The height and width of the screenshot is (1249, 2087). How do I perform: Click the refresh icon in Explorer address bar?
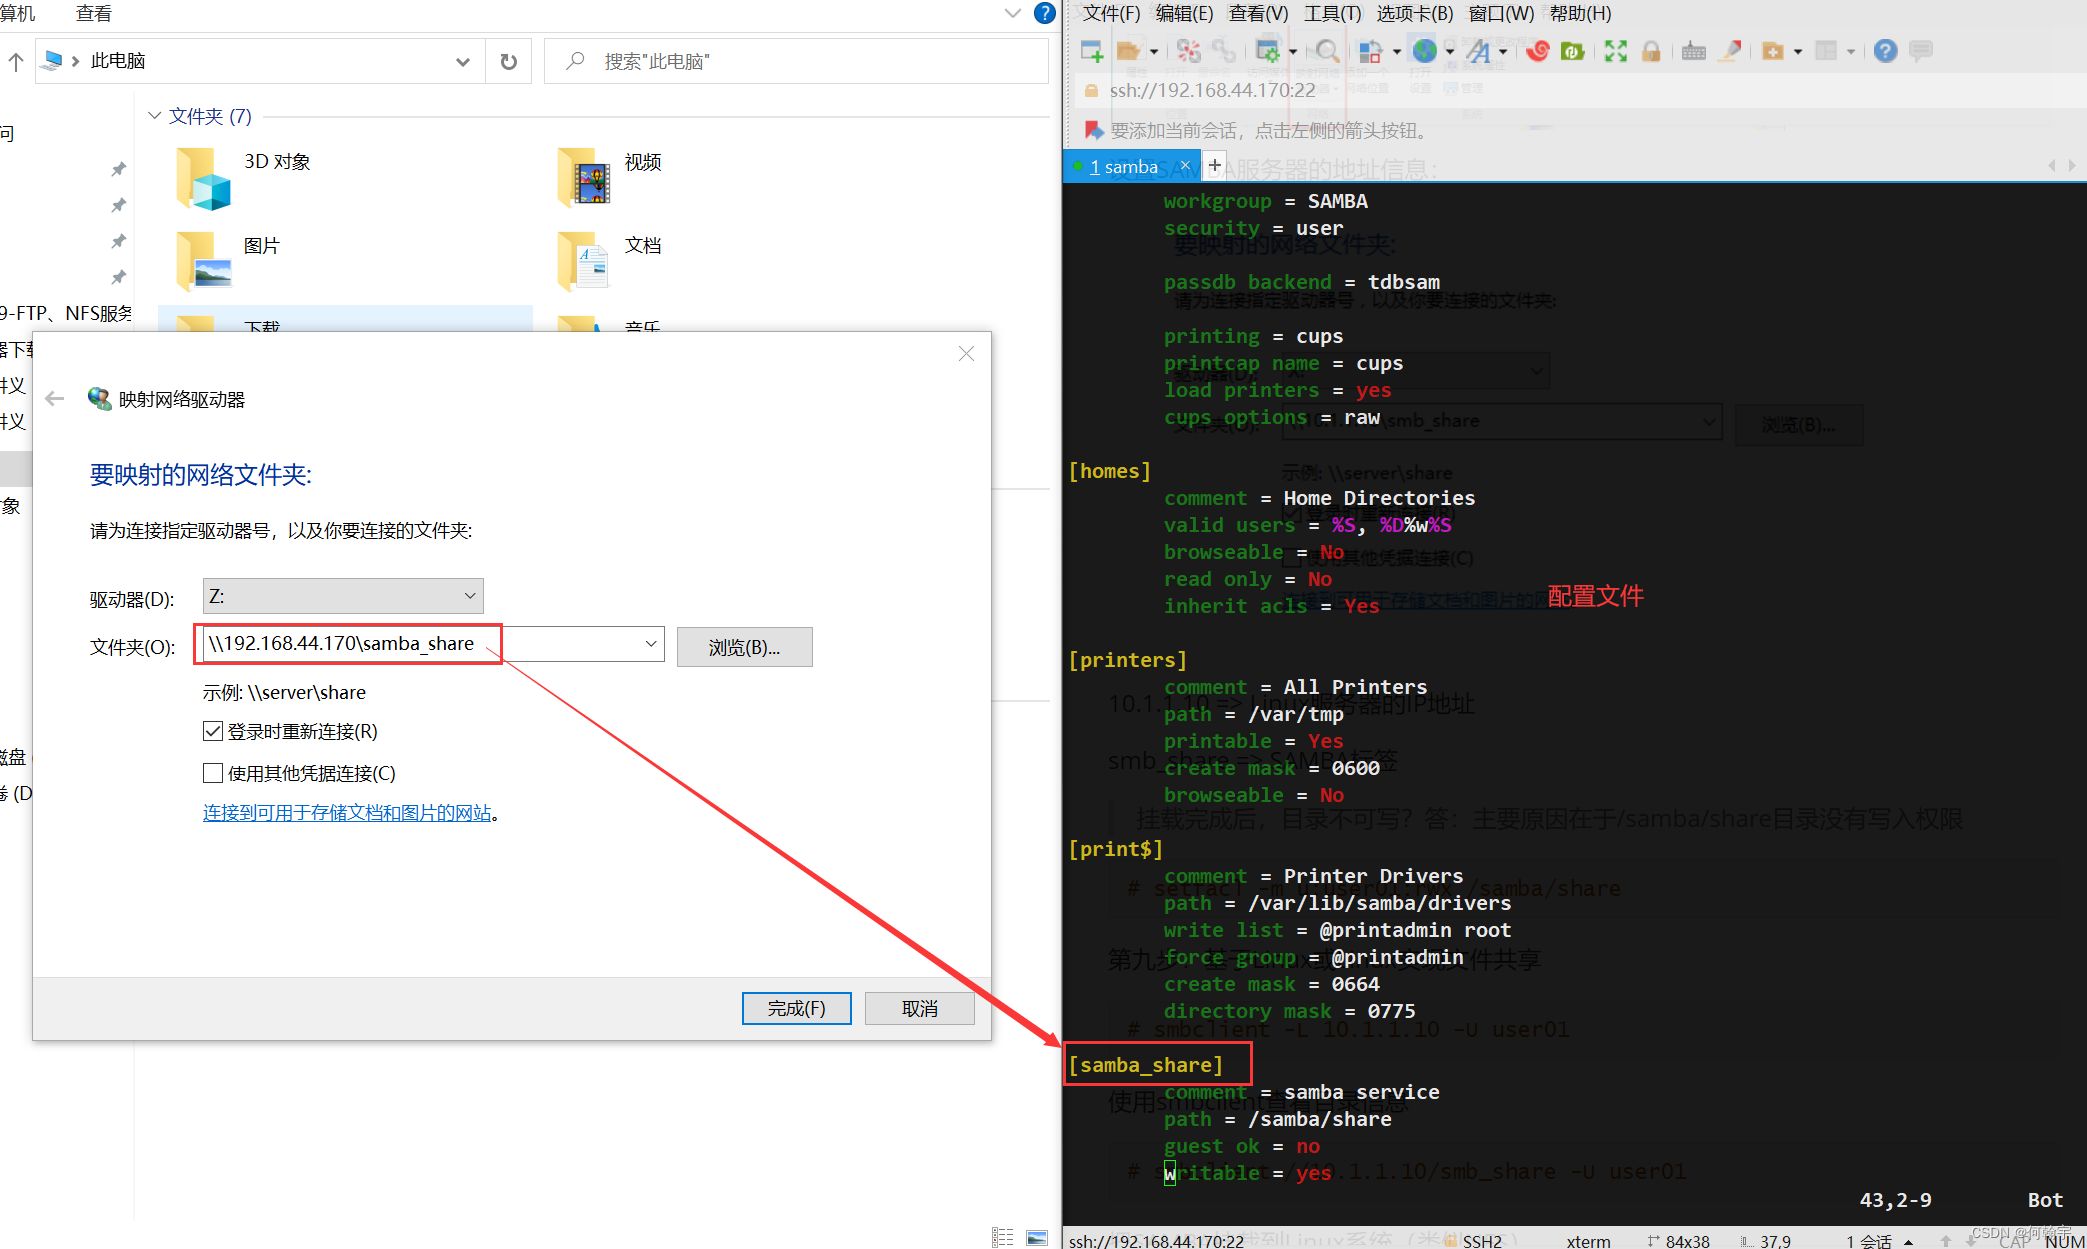(509, 61)
